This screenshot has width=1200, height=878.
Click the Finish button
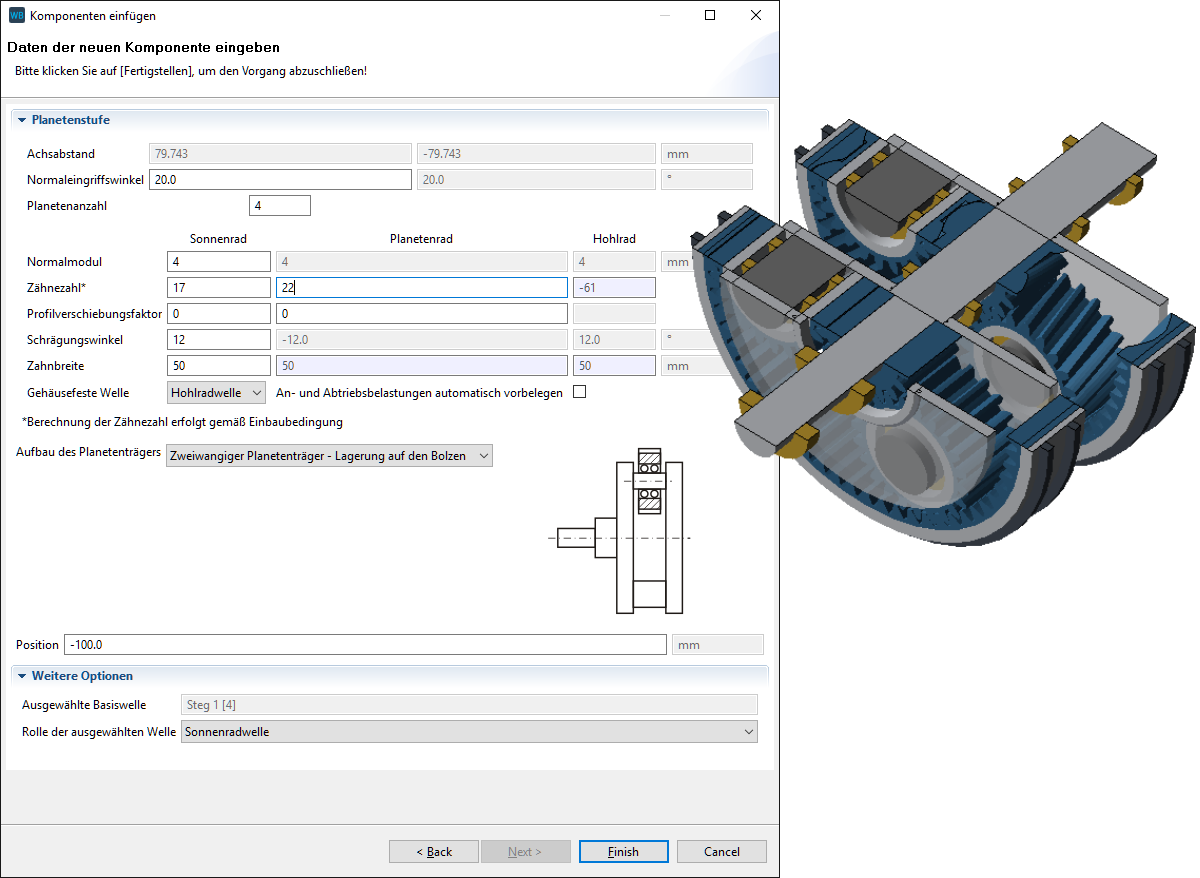click(623, 852)
